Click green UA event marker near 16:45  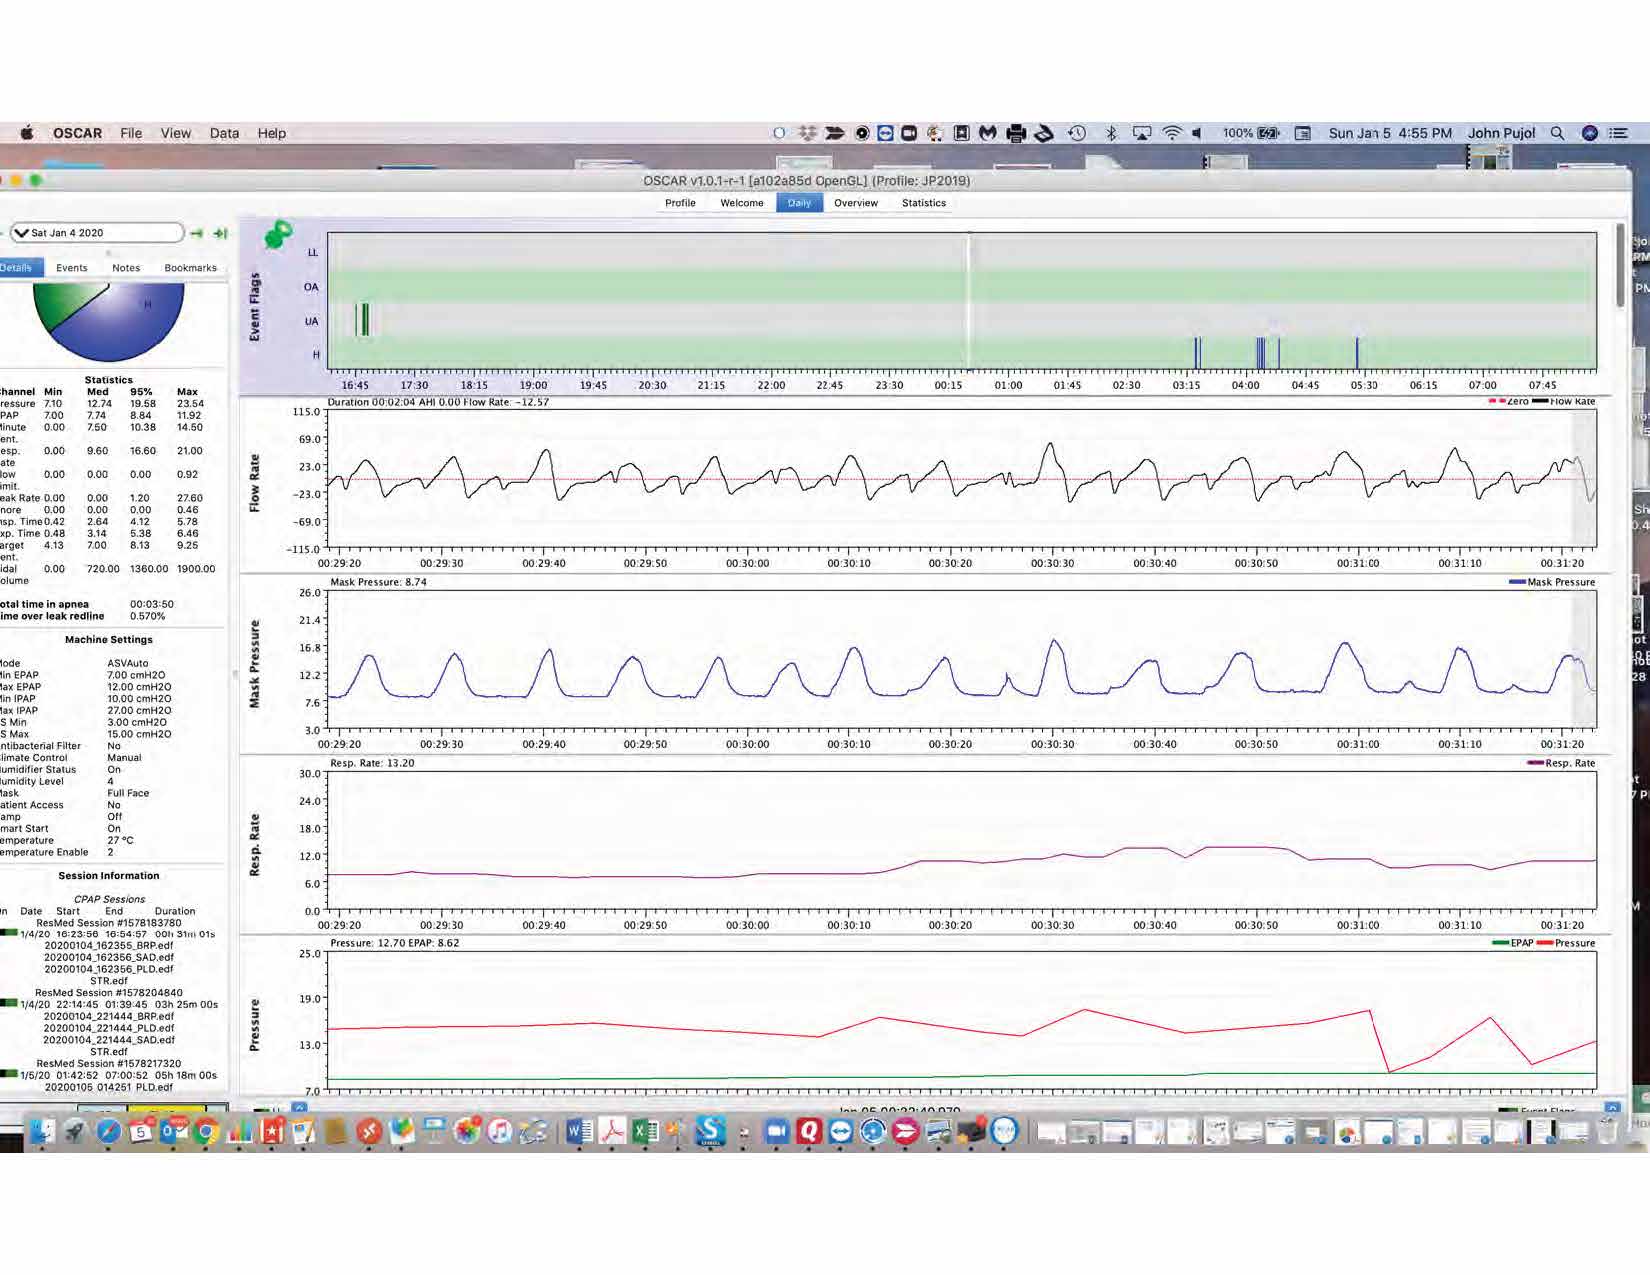362,319
